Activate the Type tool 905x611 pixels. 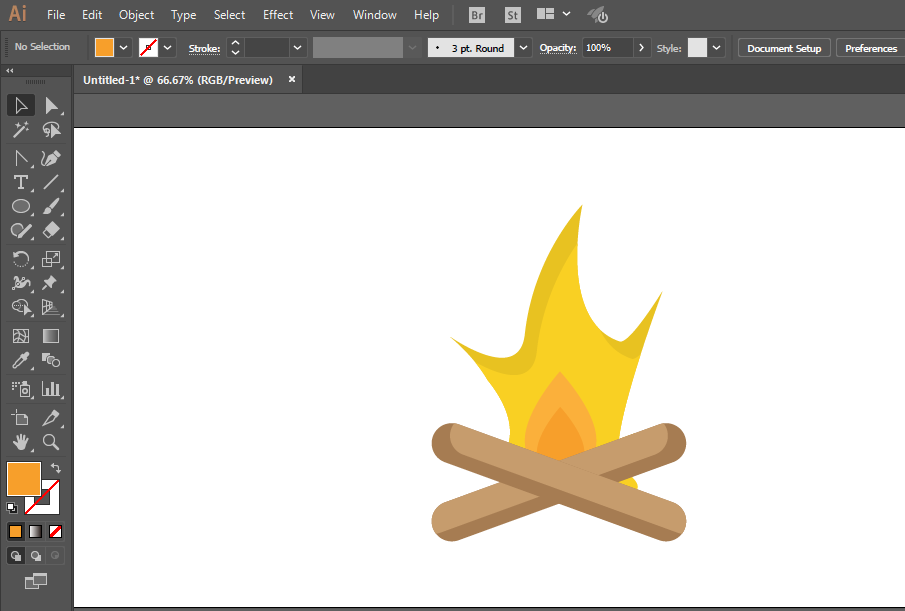(21, 182)
